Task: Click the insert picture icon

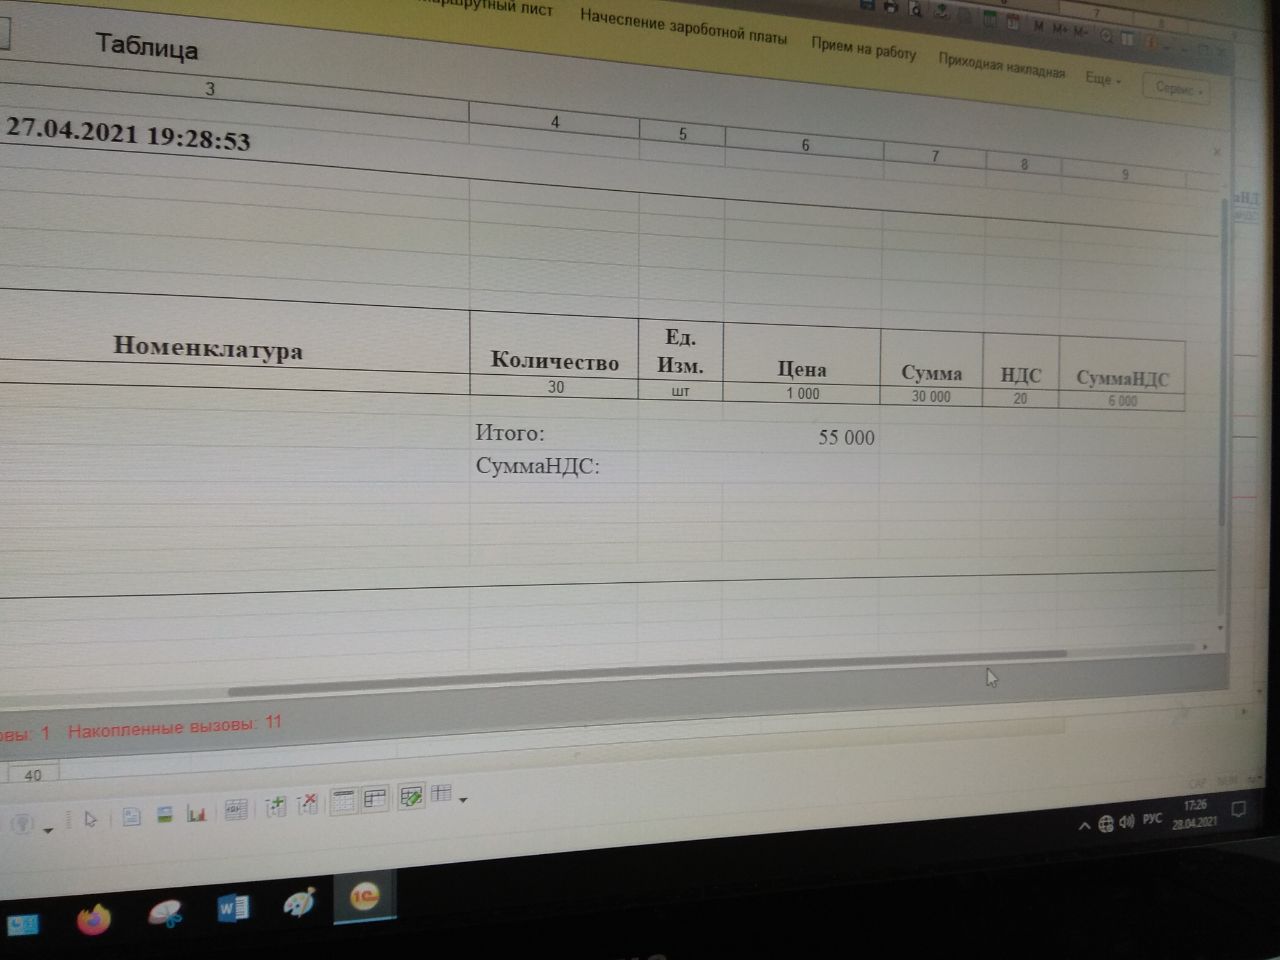Action: point(165,815)
